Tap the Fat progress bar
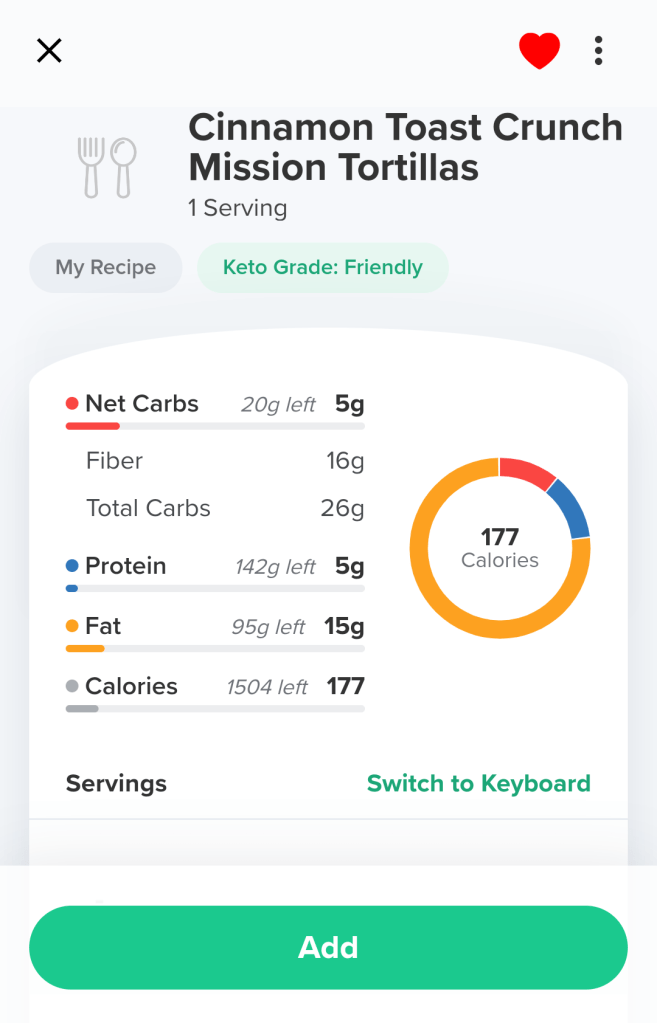This screenshot has height=1023, width=657. (x=215, y=648)
